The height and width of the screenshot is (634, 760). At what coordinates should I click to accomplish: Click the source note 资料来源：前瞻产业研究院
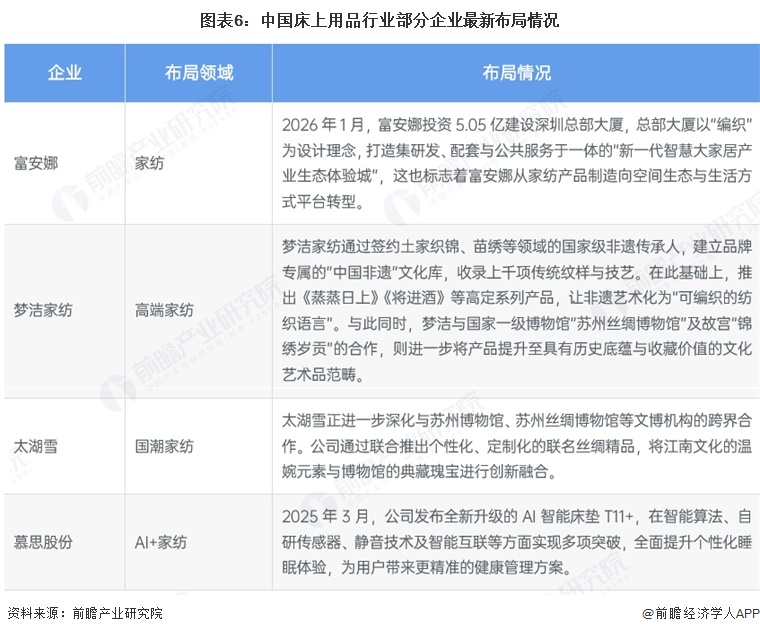coord(85,613)
